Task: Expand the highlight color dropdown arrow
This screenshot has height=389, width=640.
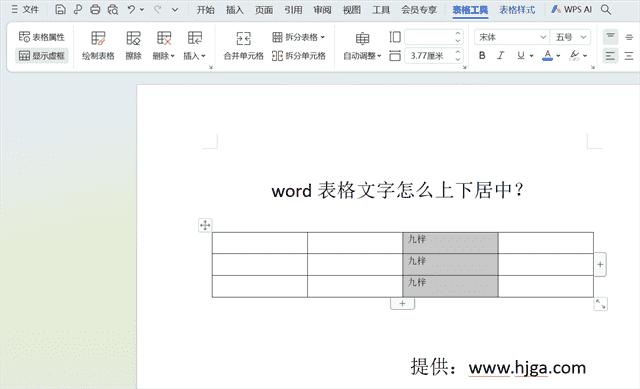Action: (585, 56)
